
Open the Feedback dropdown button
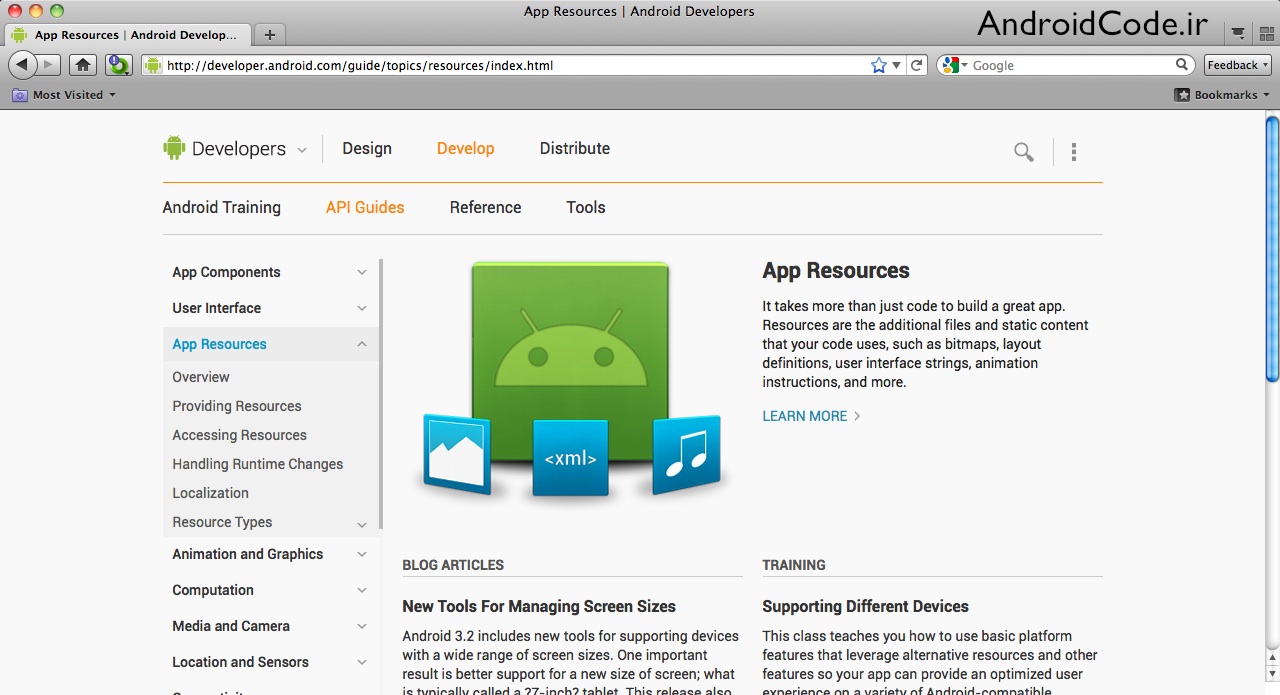1237,65
